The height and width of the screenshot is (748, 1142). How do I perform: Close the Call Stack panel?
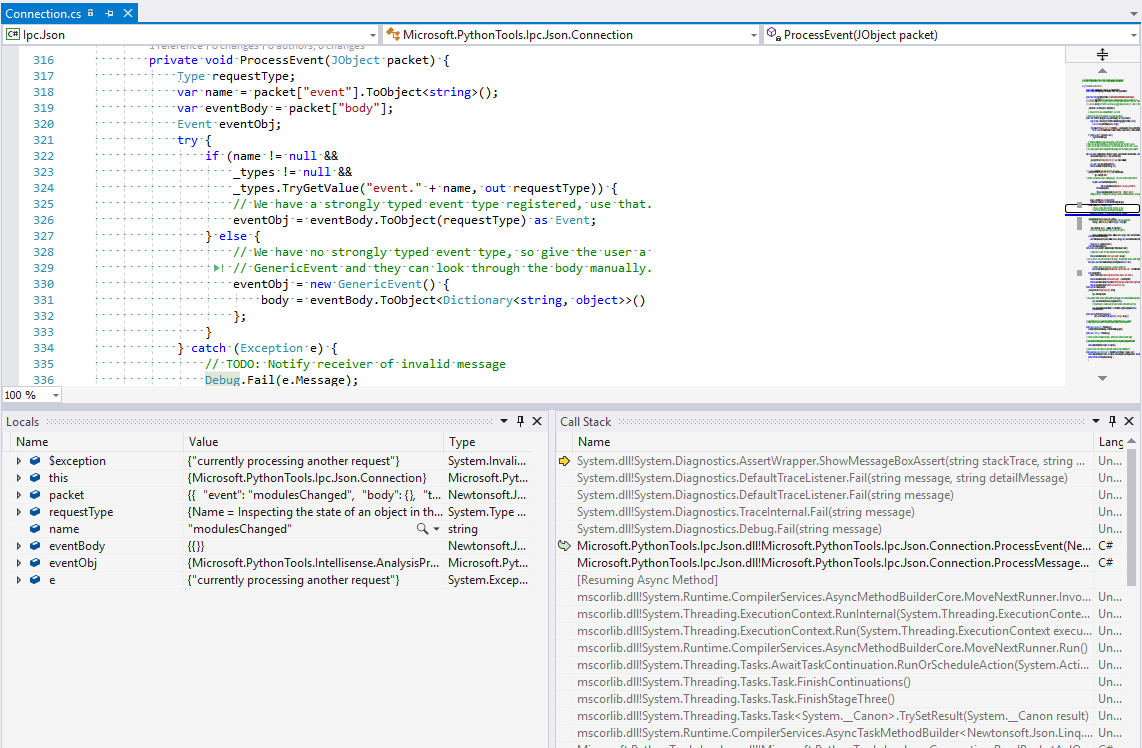pyautogui.click(x=1129, y=422)
